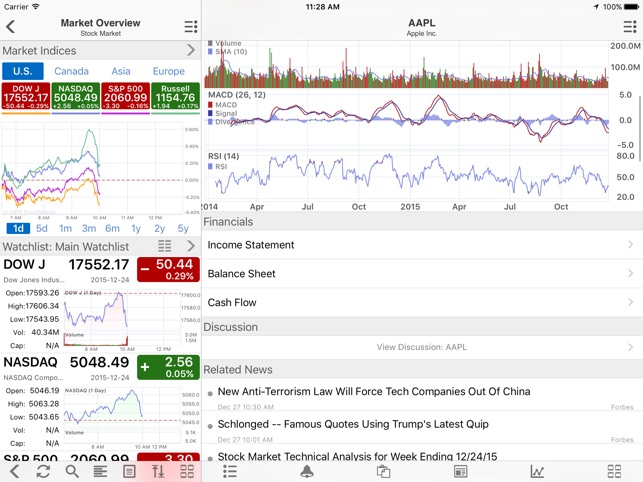Expand Market Indices section chevron
This screenshot has height=482, width=643.
coord(191,50)
